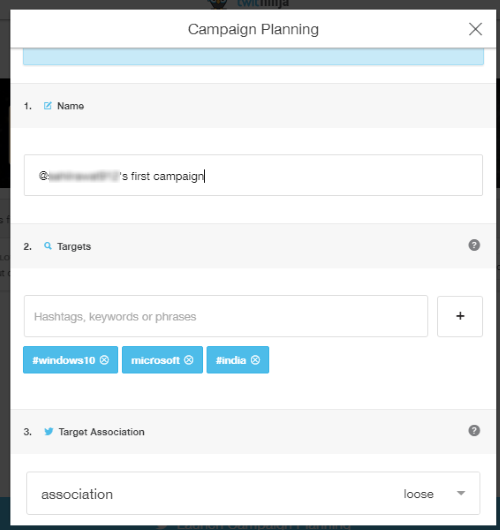This screenshot has height=530, width=500.
Task: Remove the #india target tag
Action: tap(255, 360)
